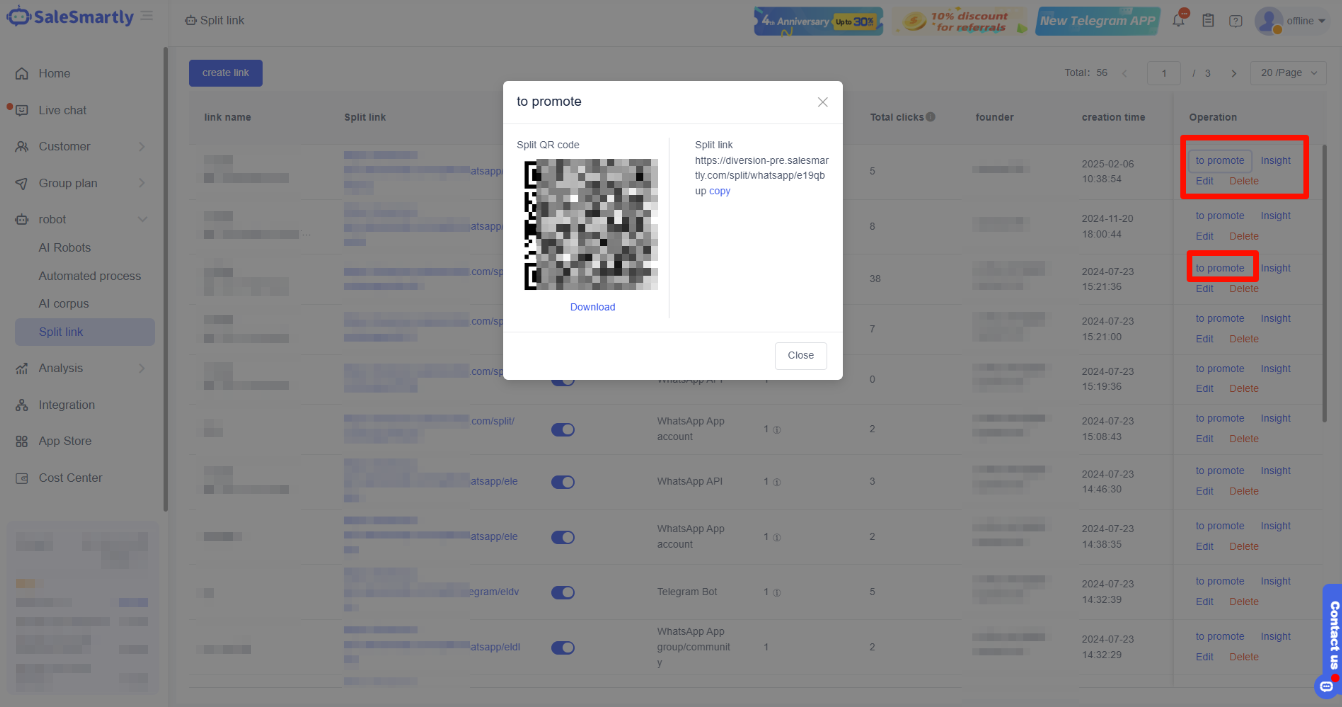Click the info icon beside Total clicks
This screenshot has width=1342, height=707.
(931, 117)
